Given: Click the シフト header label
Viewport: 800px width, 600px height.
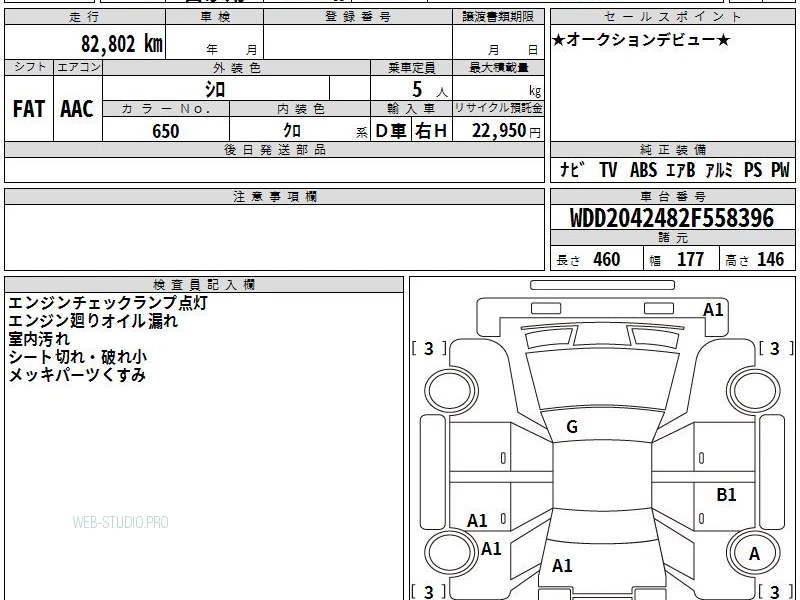Looking at the screenshot, I should click(30, 67).
